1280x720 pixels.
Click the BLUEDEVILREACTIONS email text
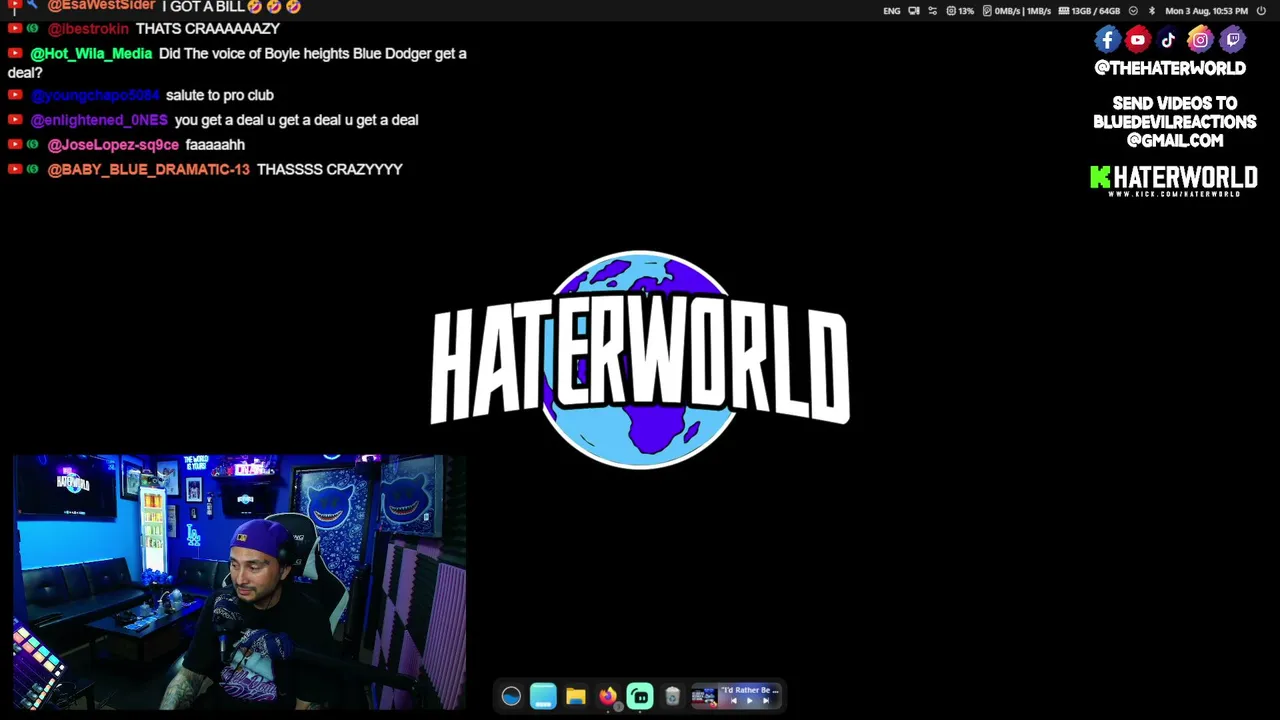(x=1175, y=122)
